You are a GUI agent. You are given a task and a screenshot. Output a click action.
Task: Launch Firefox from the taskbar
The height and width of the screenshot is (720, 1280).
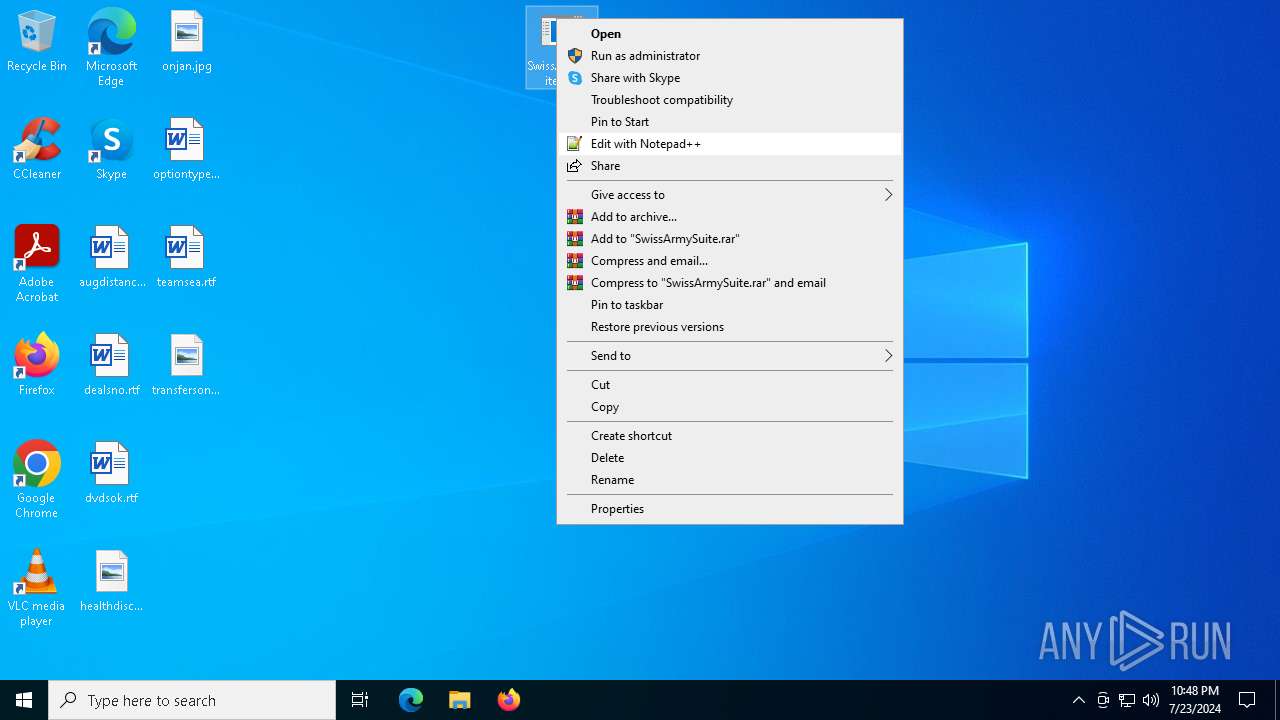pyautogui.click(x=509, y=700)
